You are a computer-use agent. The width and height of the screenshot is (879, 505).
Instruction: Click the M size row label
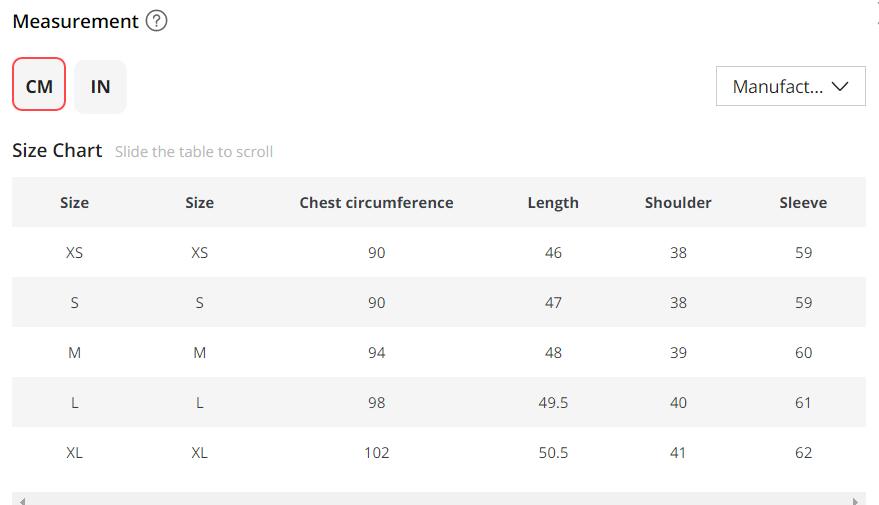pos(74,353)
